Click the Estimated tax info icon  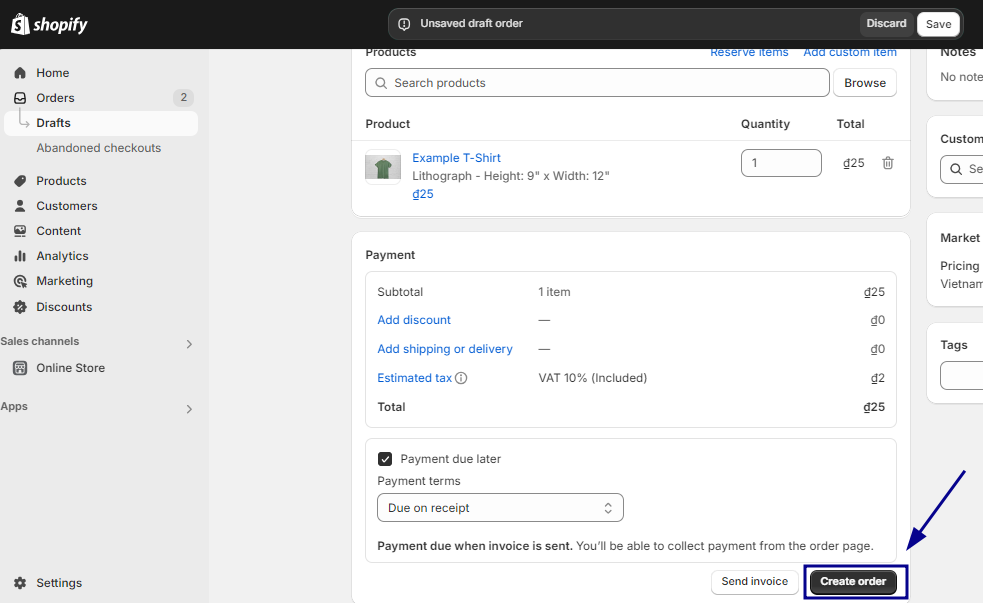pyautogui.click(x=461, y=378)
